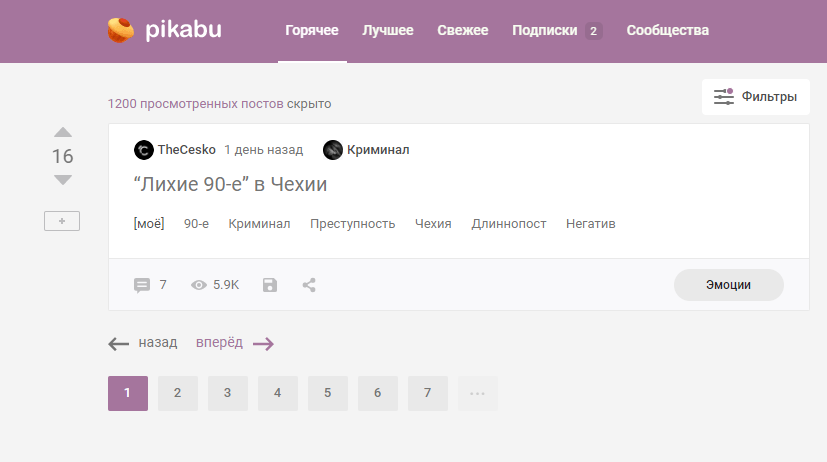Go to the Сообщества section
The height and width of the screenshot is (462, 827).
[668, 30]
